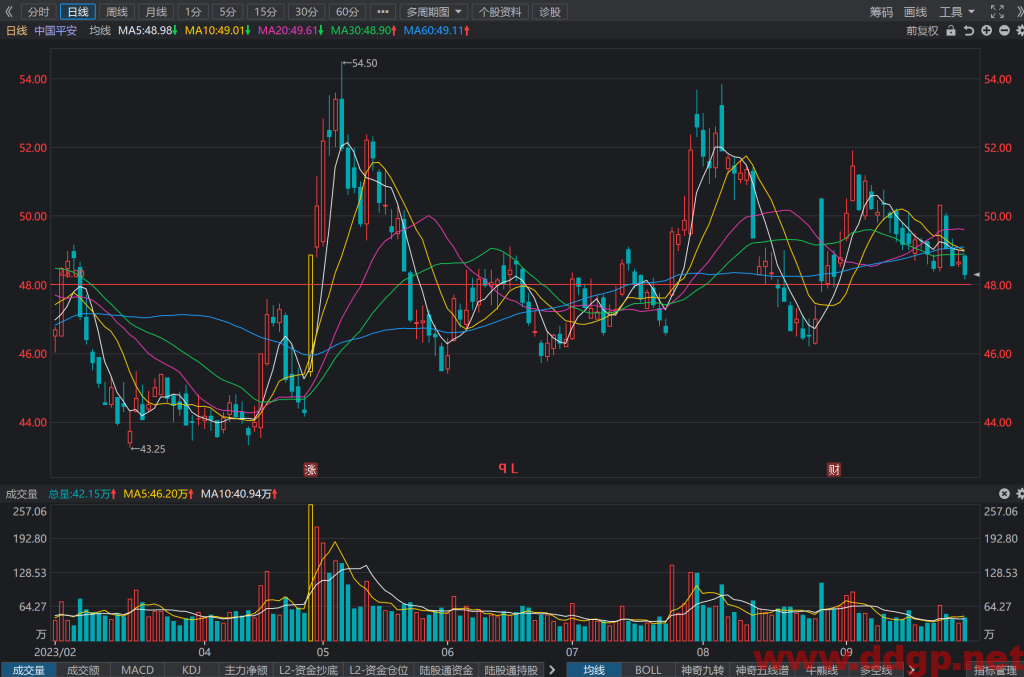The height and width of the screenshot is (677, 1024).
Task: Toggle the chart lock icon
Action: (x=951, y=31)
